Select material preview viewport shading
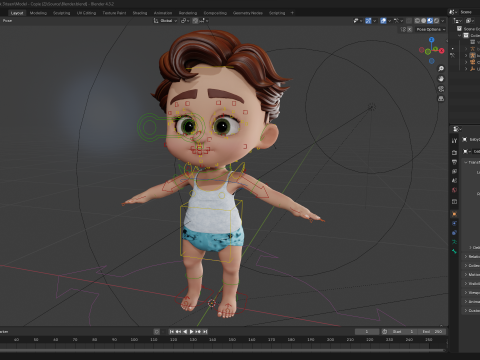This screenshot has height=360, width=480. coord(430,21)
